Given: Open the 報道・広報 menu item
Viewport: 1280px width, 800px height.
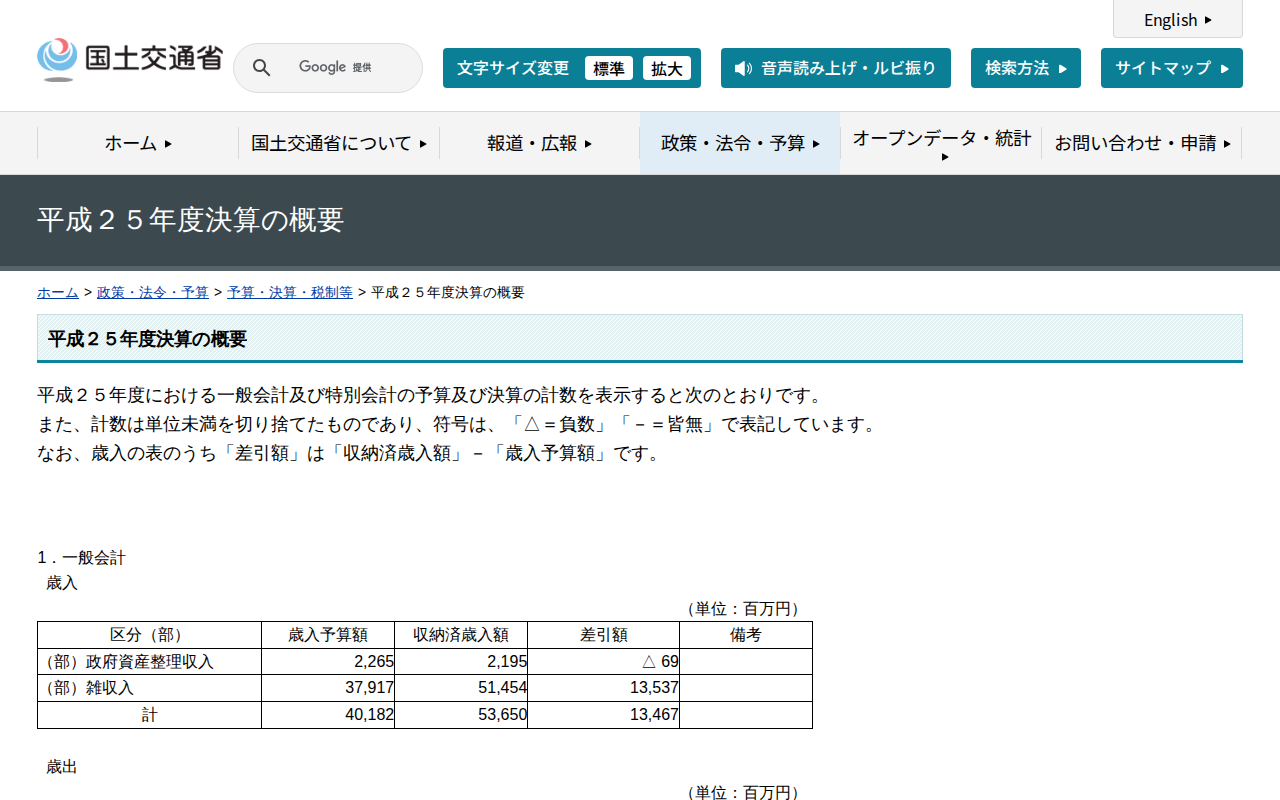Looking at the screenshot, I should [538, 143].
